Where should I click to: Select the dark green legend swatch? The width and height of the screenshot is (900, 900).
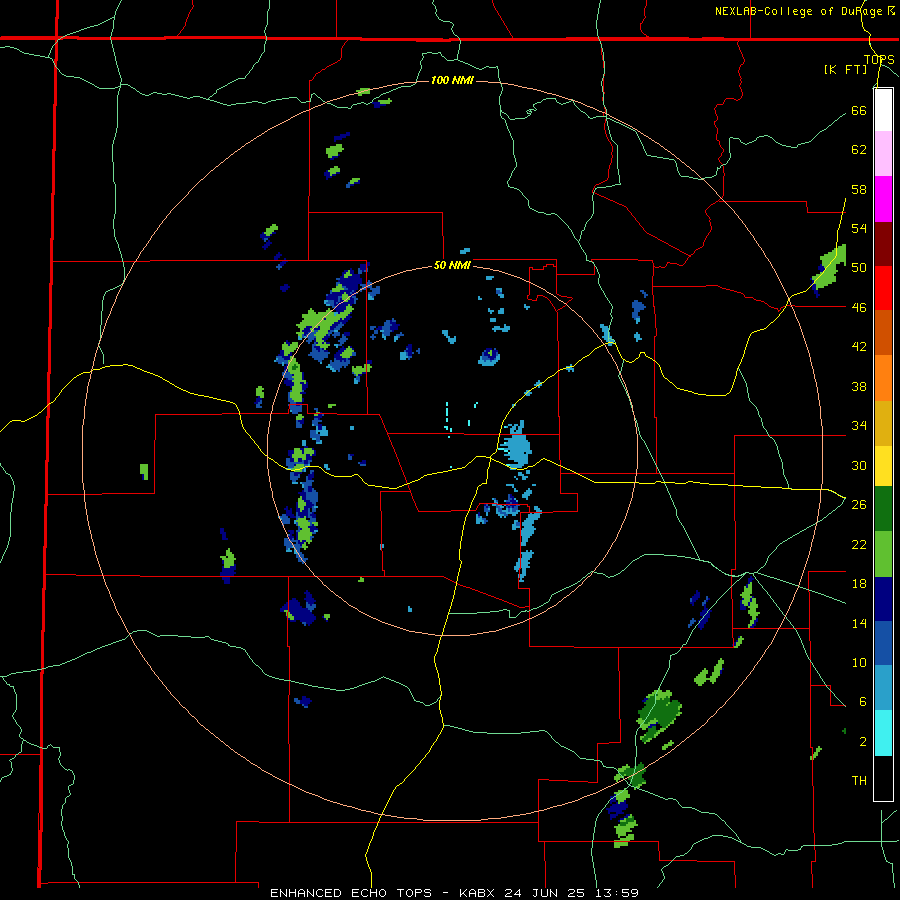coord(883,509)
